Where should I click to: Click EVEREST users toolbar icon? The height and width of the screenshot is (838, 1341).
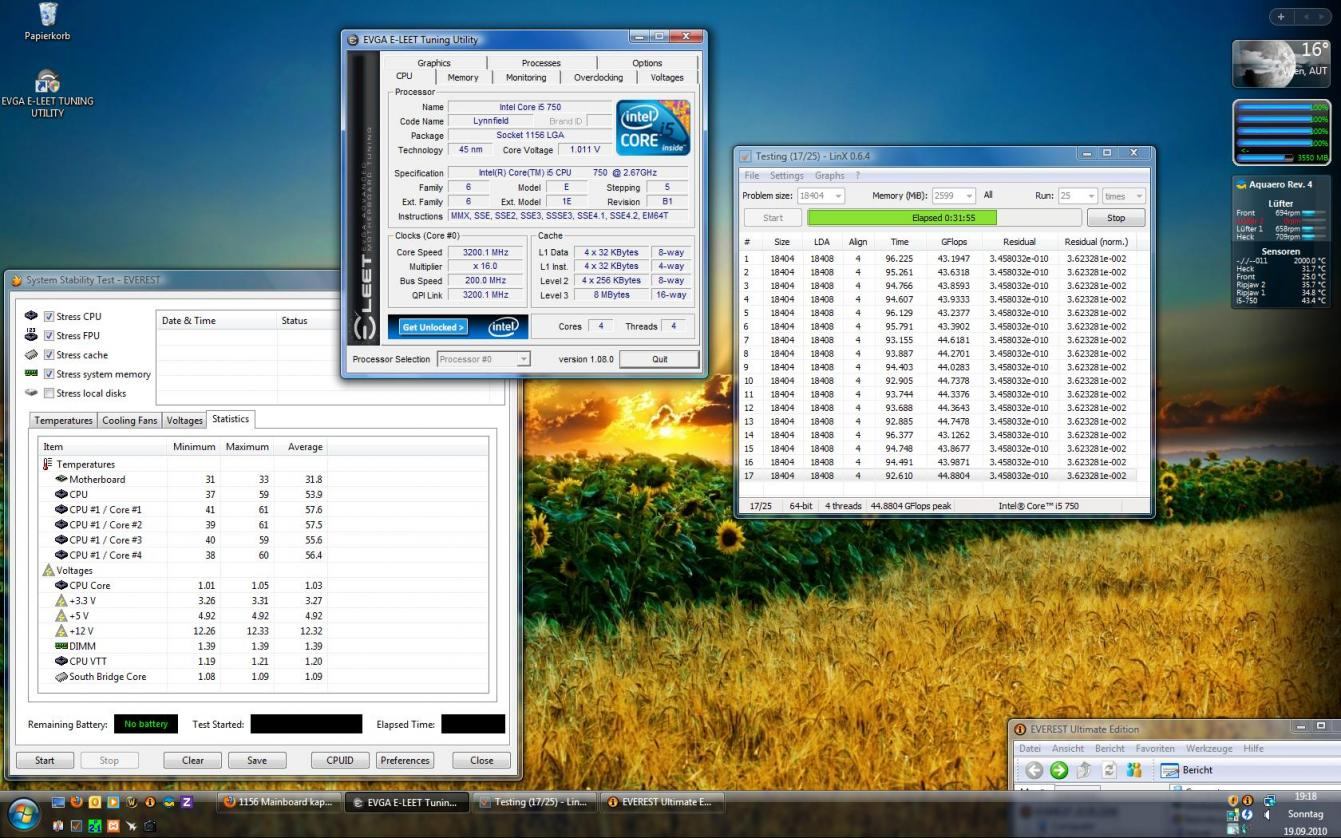(x=1133, y=770)
